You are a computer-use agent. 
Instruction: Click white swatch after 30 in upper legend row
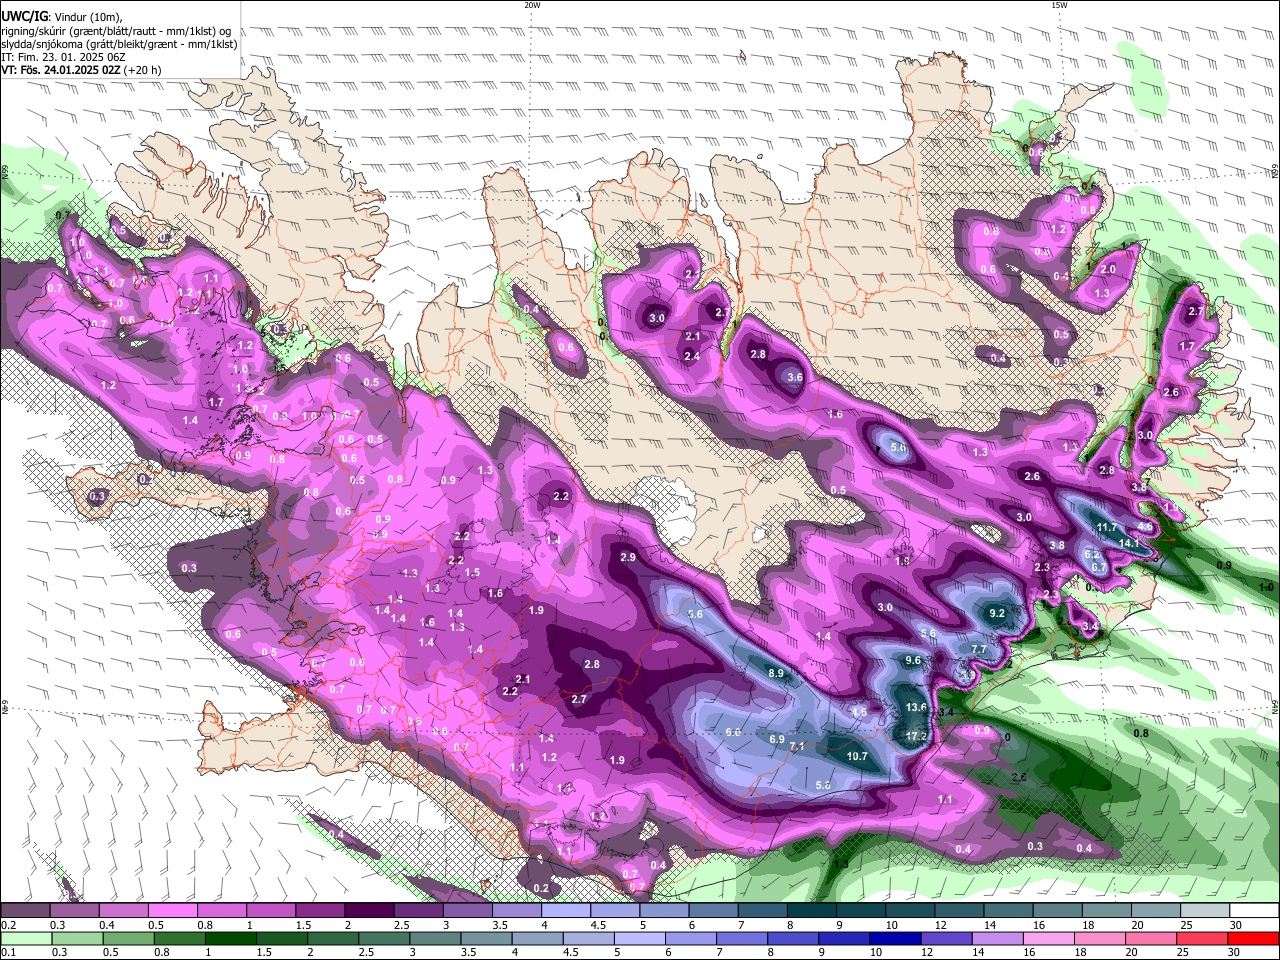1253,911
